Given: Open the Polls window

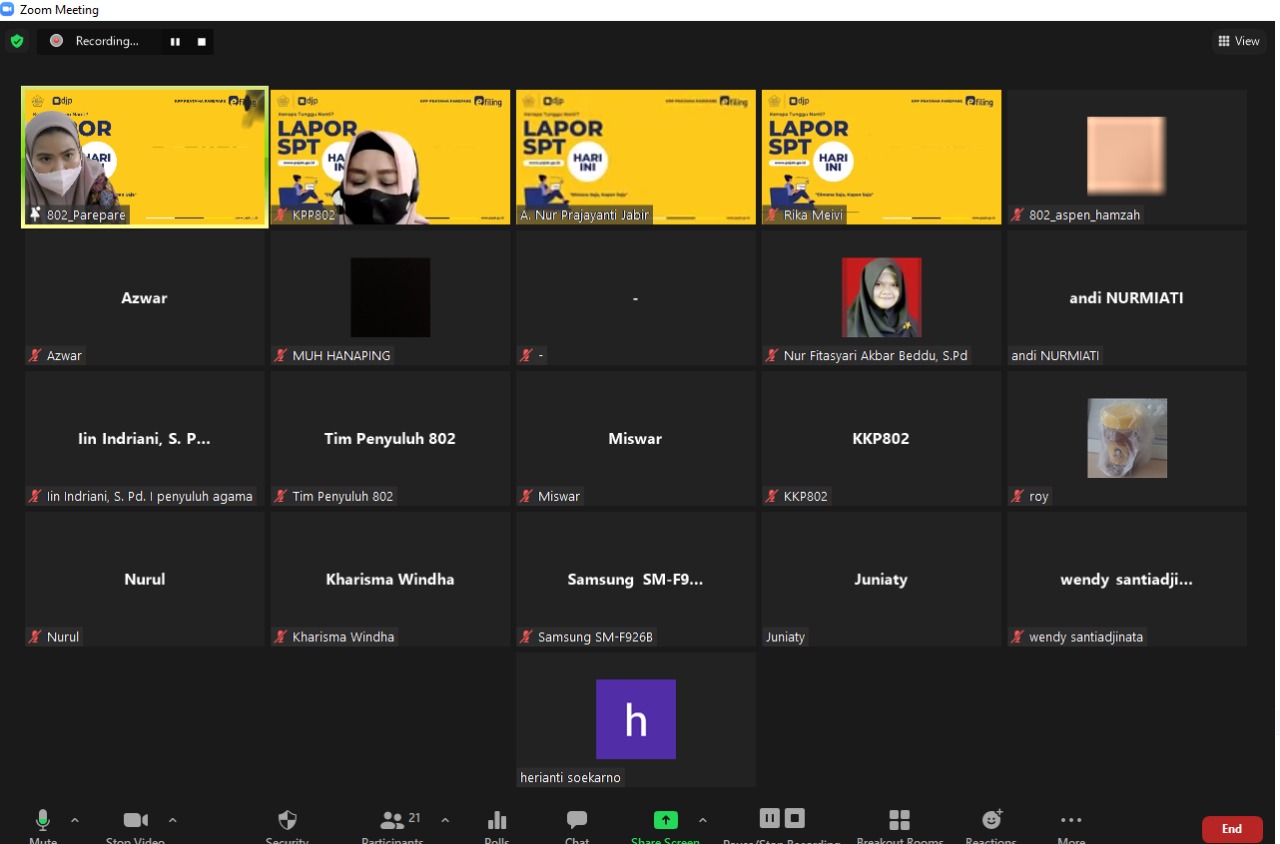Looking at the screenshot, I should [497, 821].
